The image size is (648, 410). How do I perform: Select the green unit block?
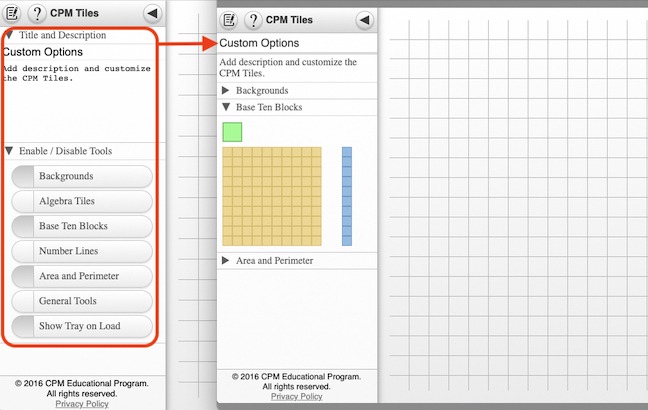[232, 132]
